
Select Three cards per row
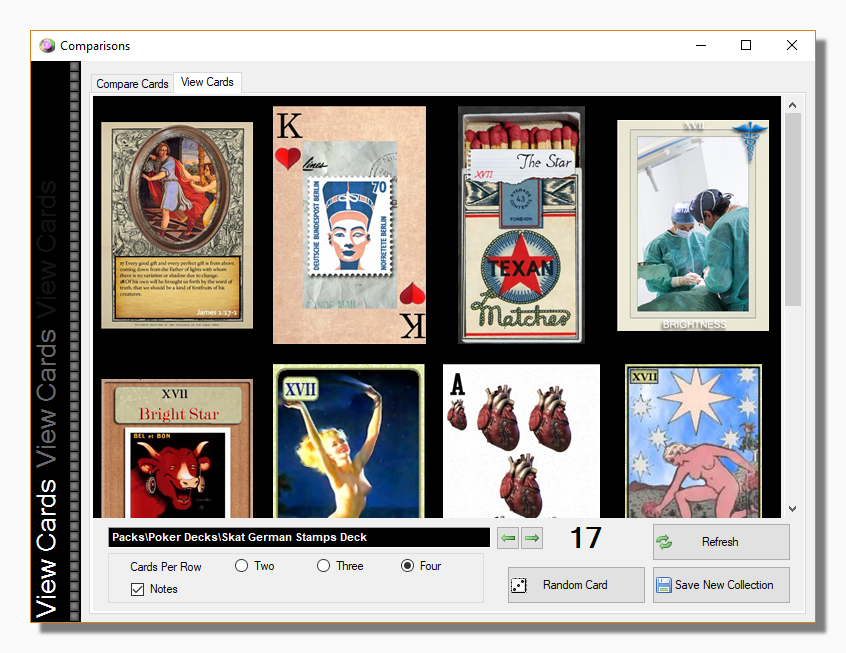pyautogui.click(x=340, y=566)
